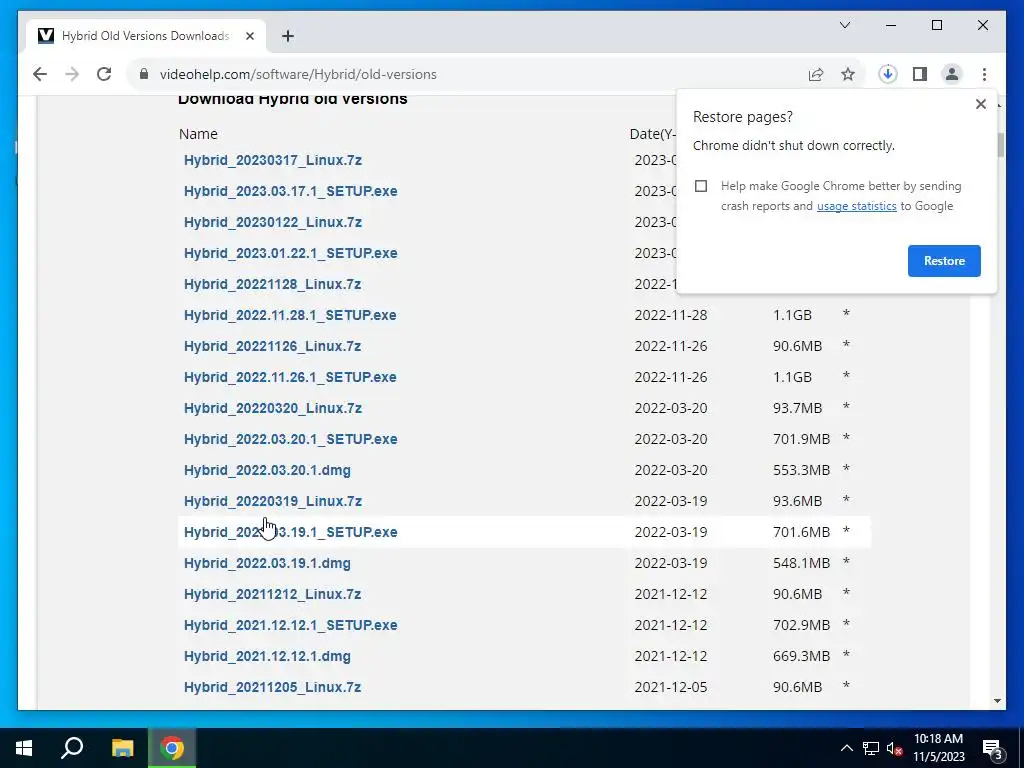Click the Hybrid_2022.03.20.1.dmg link
The height and width of the screenshot is (768, 1024).
coord(267,470)
